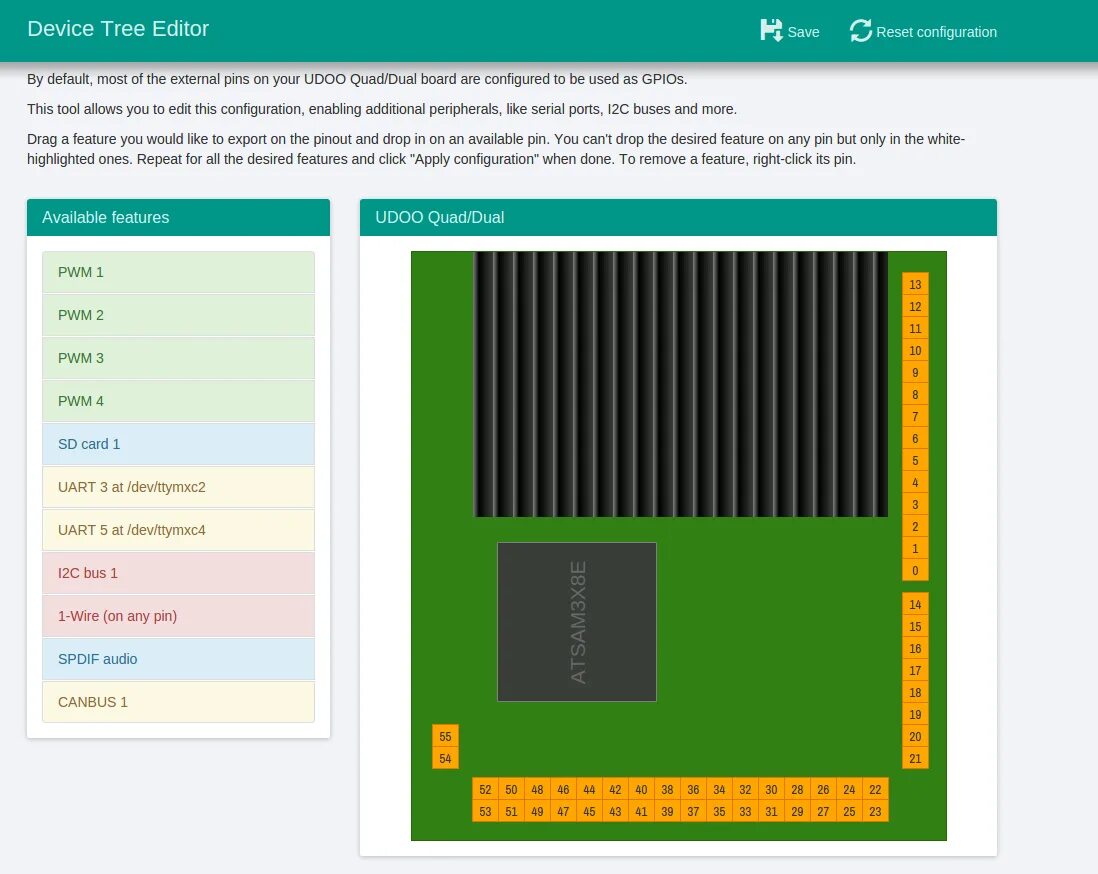
Task: Click pin 31 on the bottom header
Action: [771, 812]
